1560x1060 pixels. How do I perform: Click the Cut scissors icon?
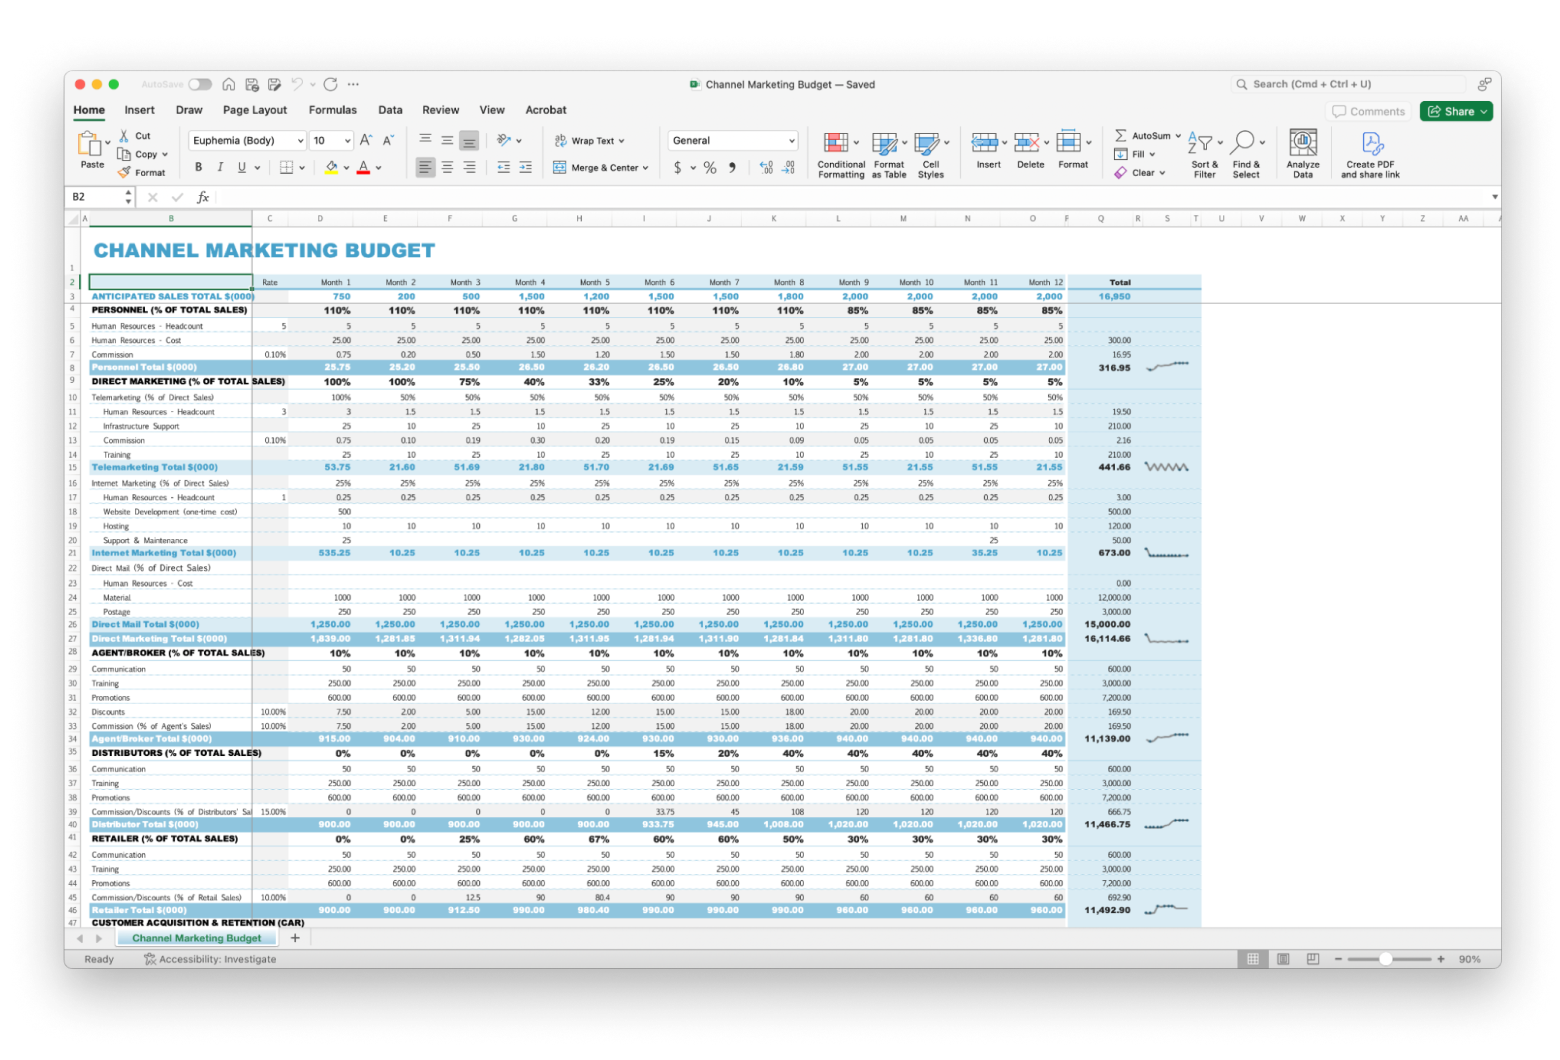(x=124, y=136)
